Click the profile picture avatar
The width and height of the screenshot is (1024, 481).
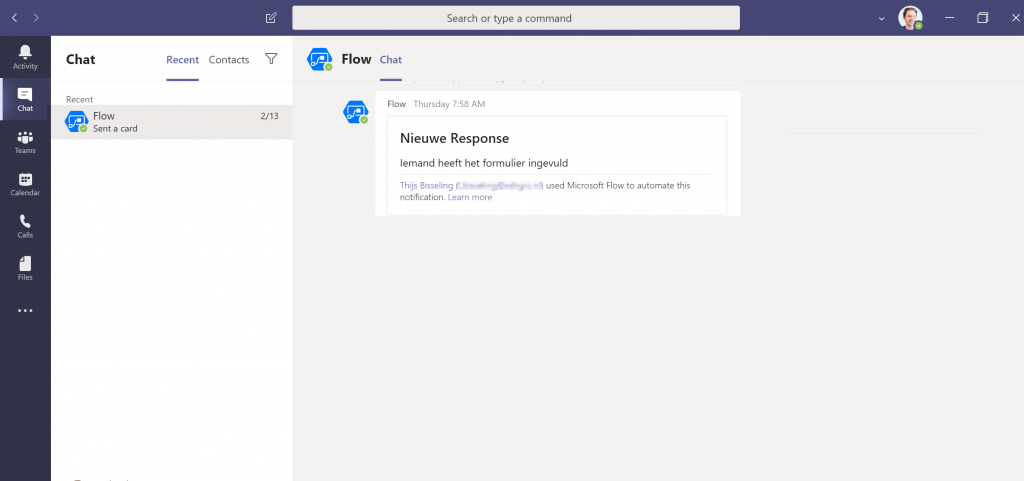pyautogui.click(x=910, y=18)
